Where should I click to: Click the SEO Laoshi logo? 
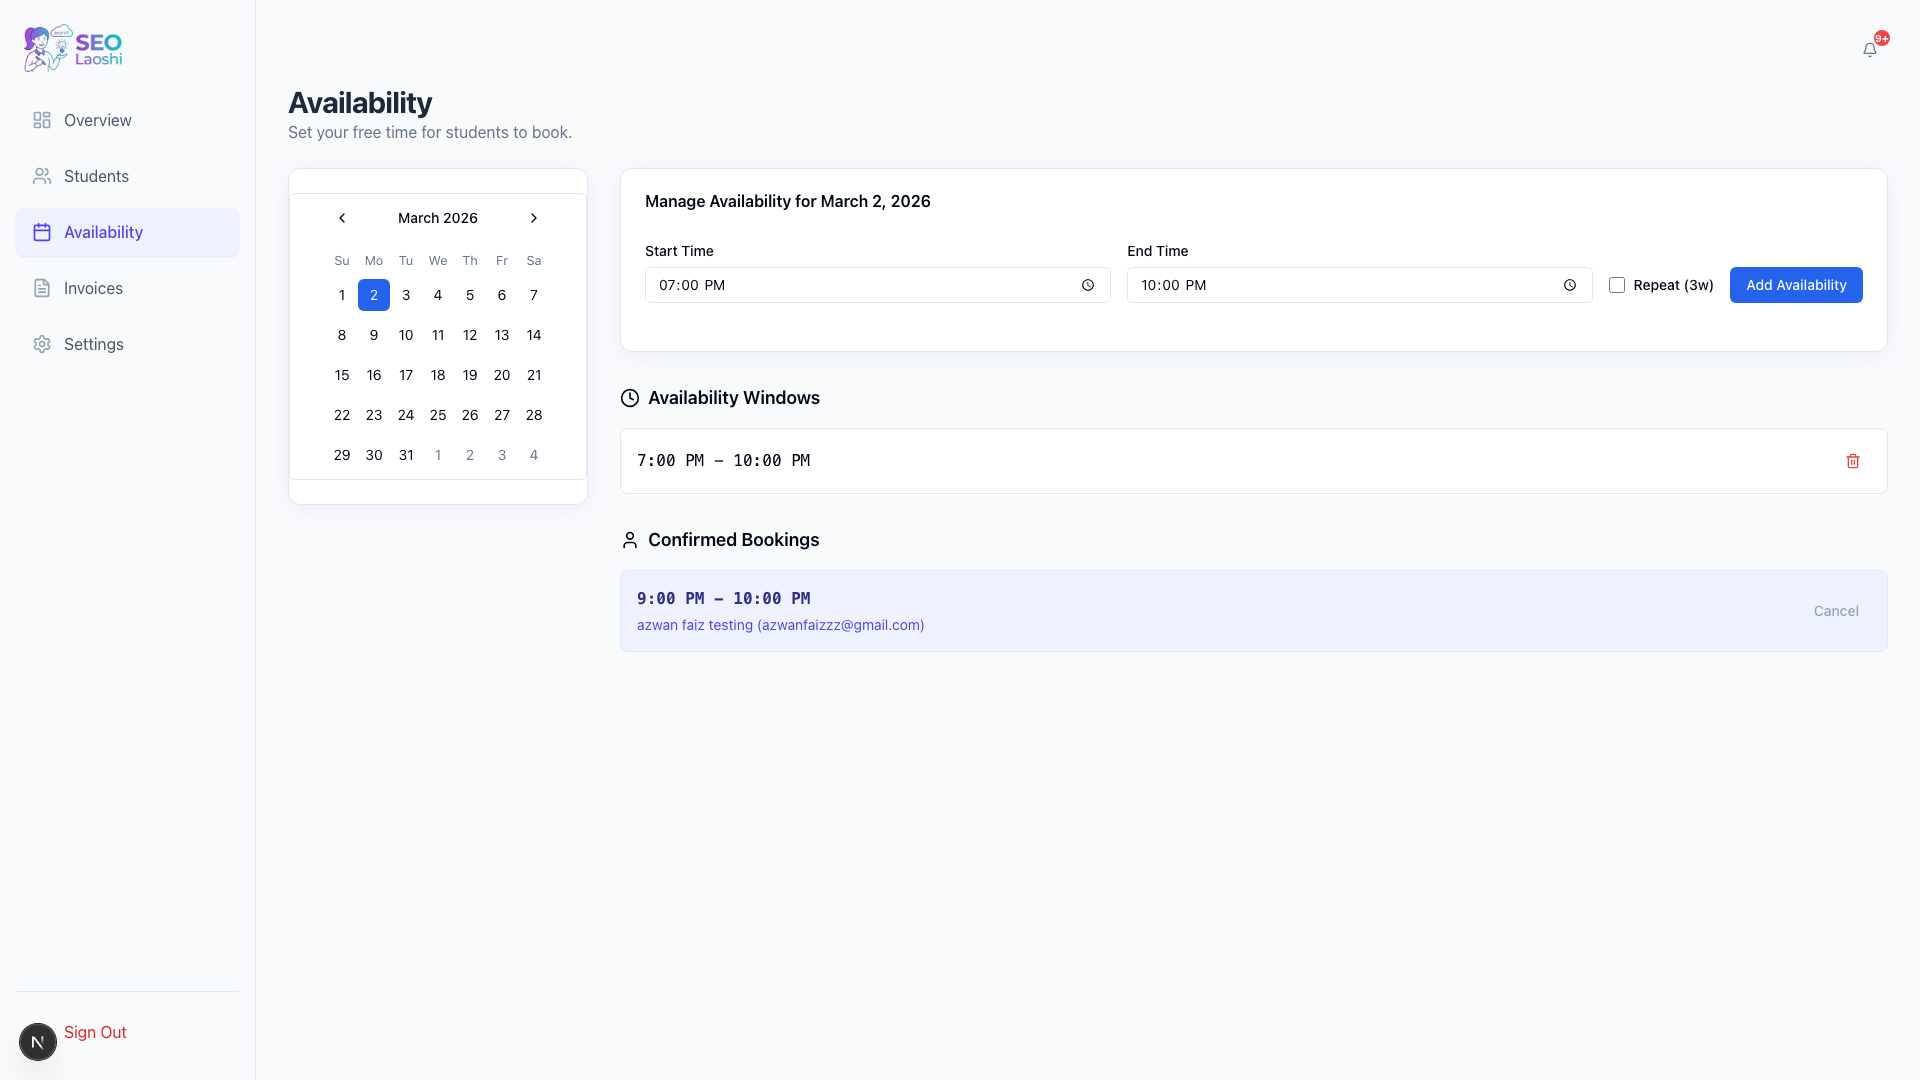coord(71,47)
